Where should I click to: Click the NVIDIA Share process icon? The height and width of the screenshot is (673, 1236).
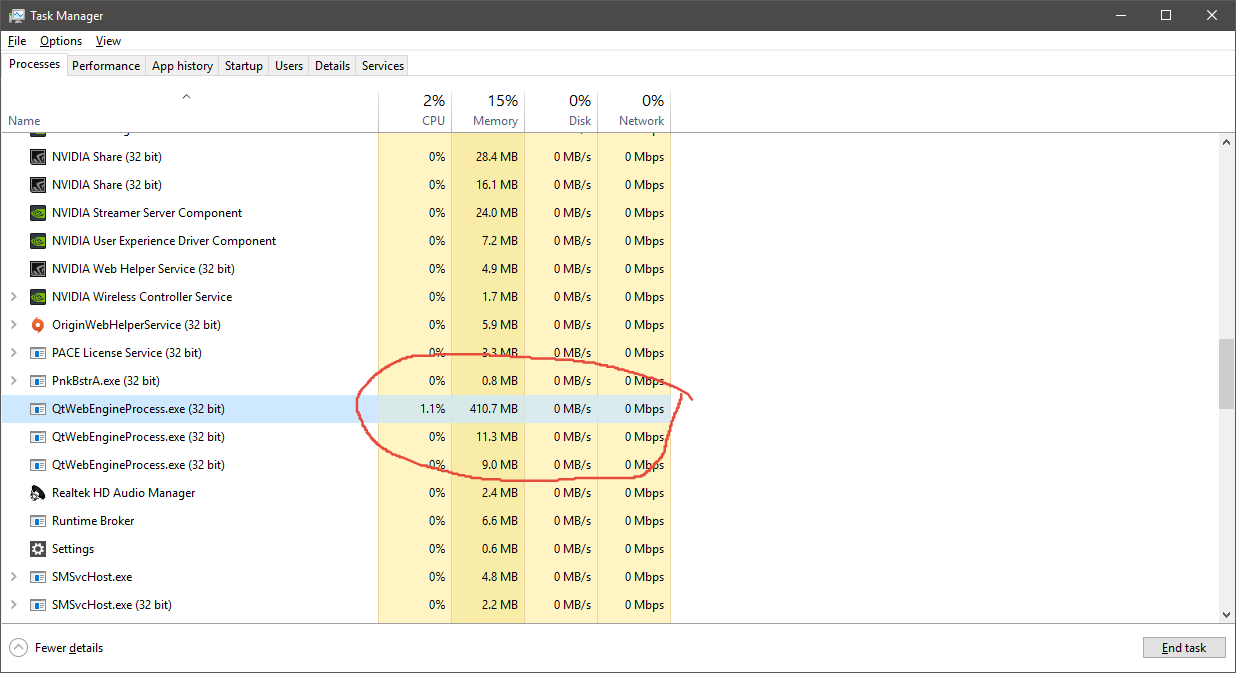tap(37, 156)
